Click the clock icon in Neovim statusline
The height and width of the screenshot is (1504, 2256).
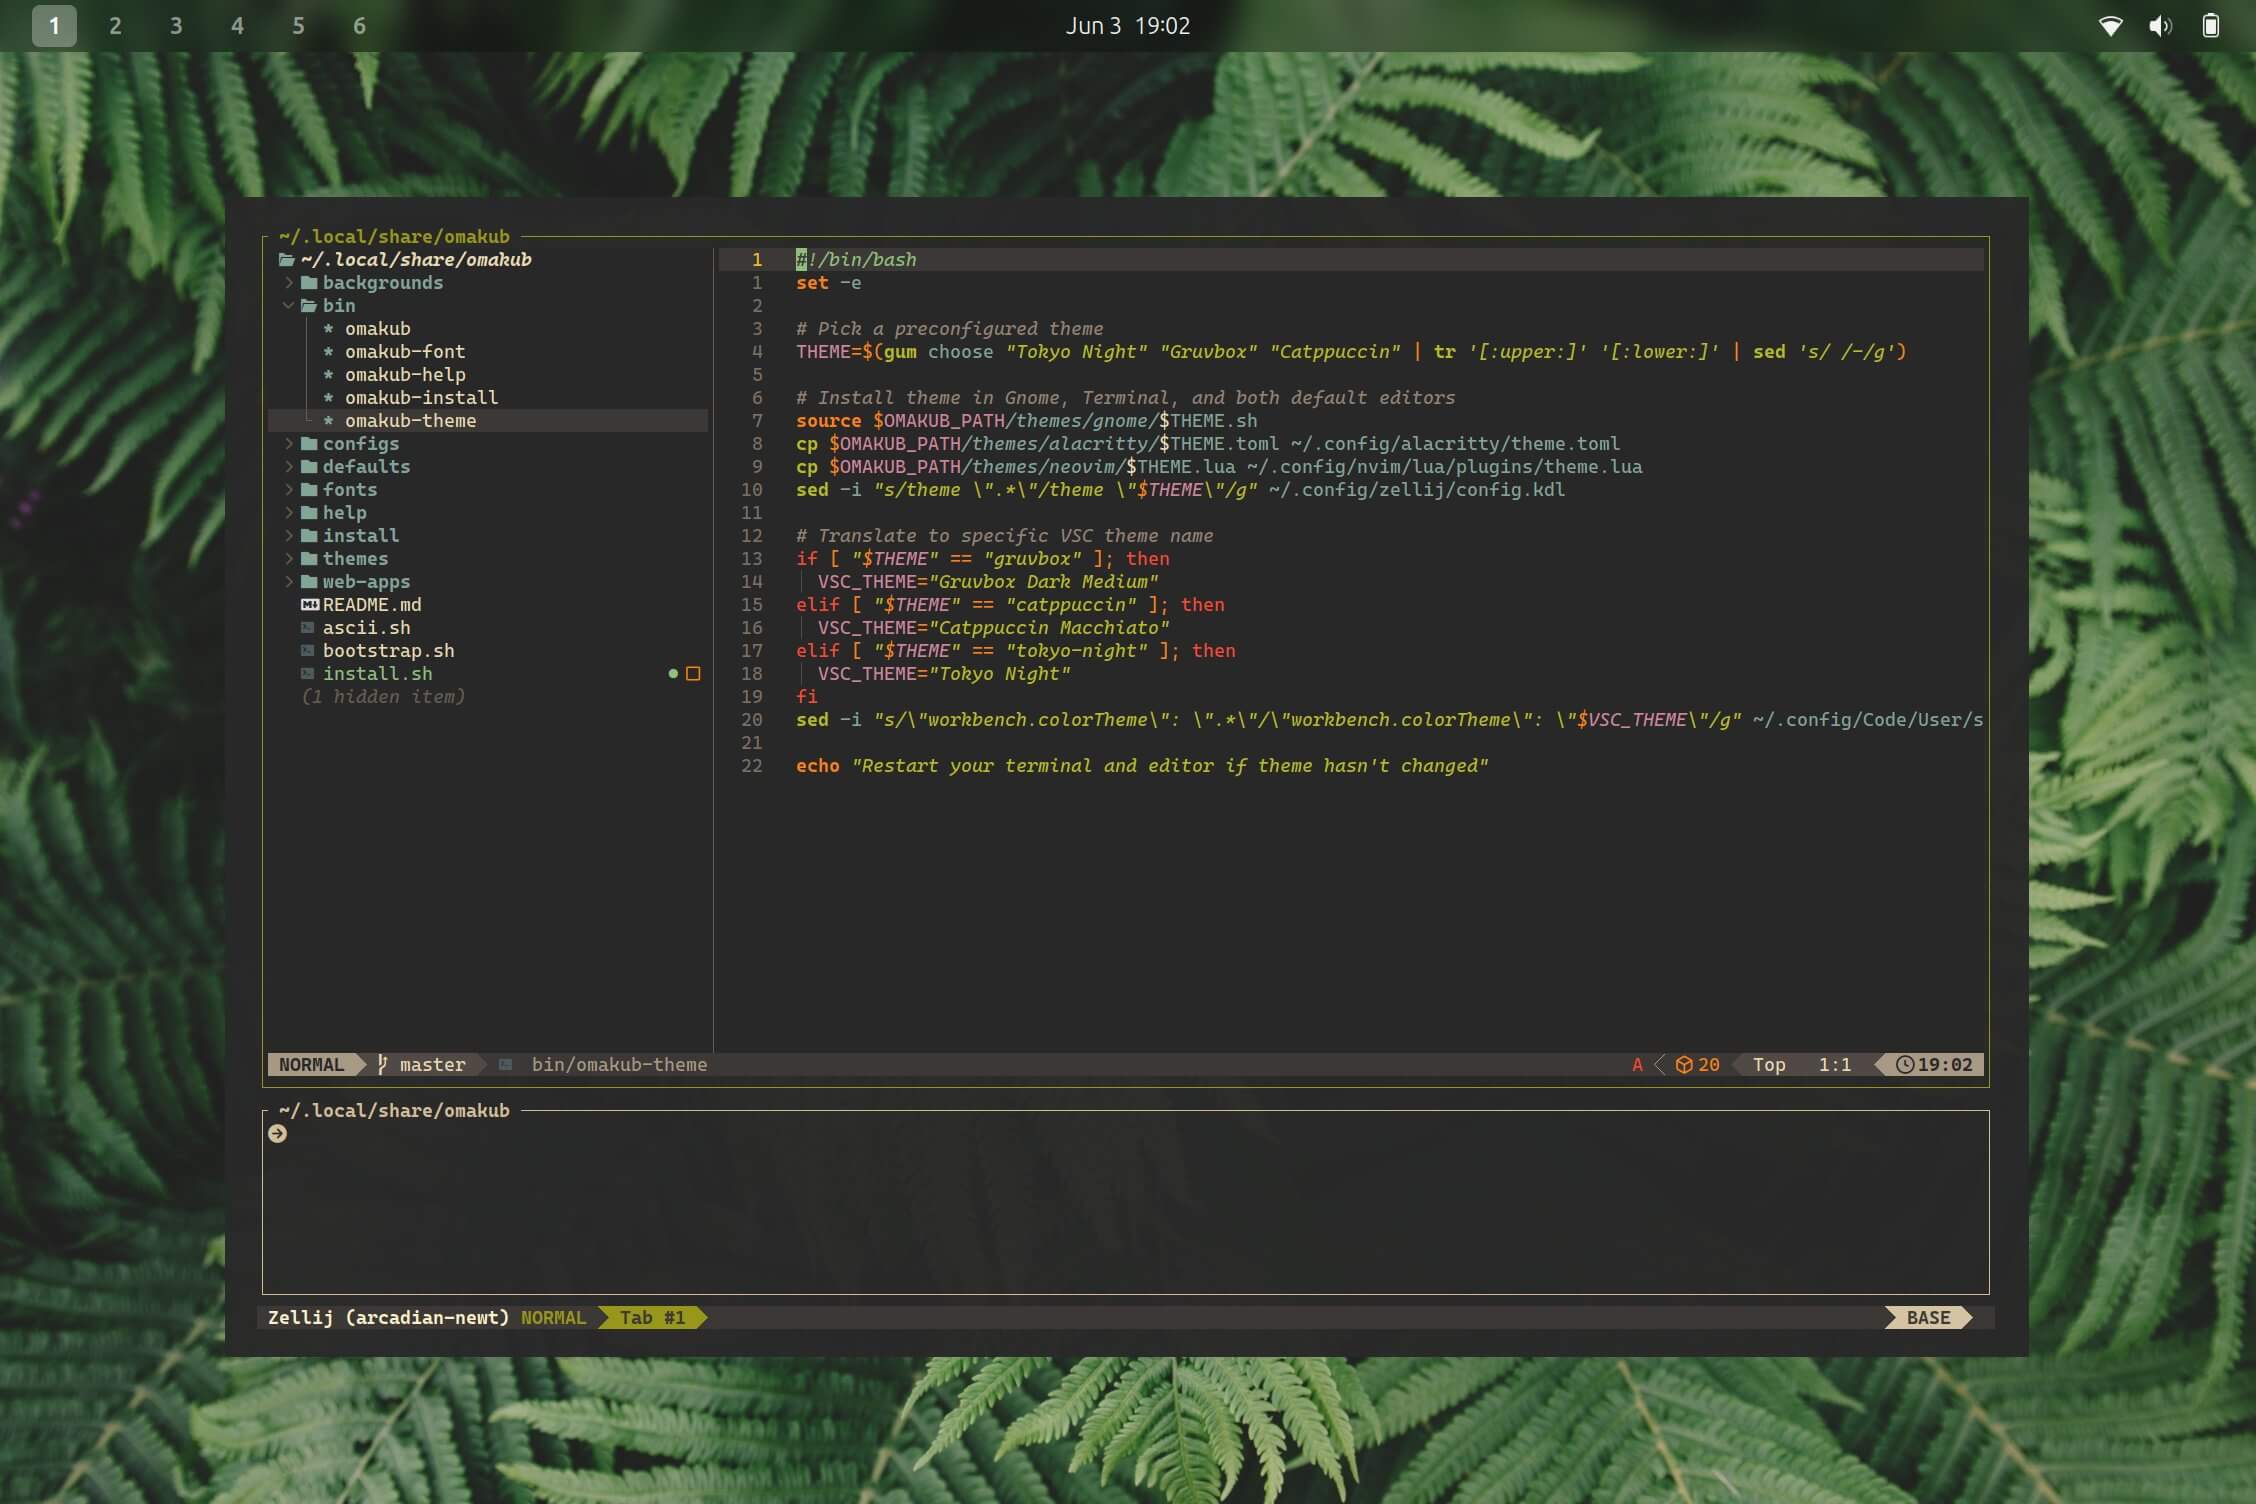point(1905,1064)
